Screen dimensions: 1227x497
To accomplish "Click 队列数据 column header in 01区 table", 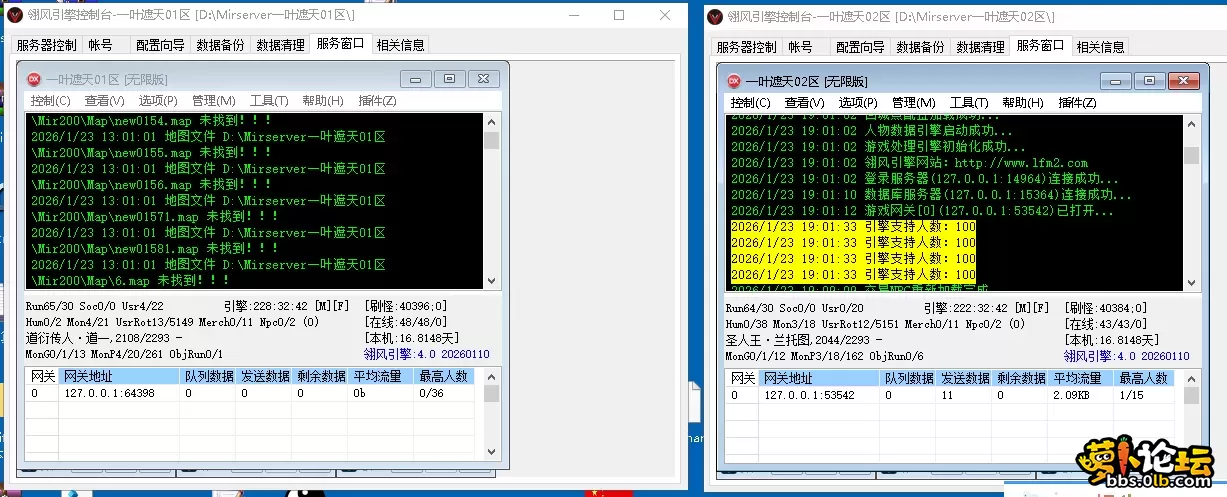I will [208, 376].
